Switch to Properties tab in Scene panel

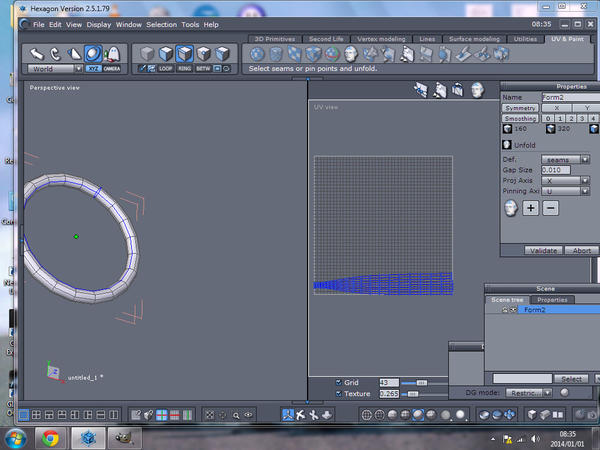click(x=552, y=300)
